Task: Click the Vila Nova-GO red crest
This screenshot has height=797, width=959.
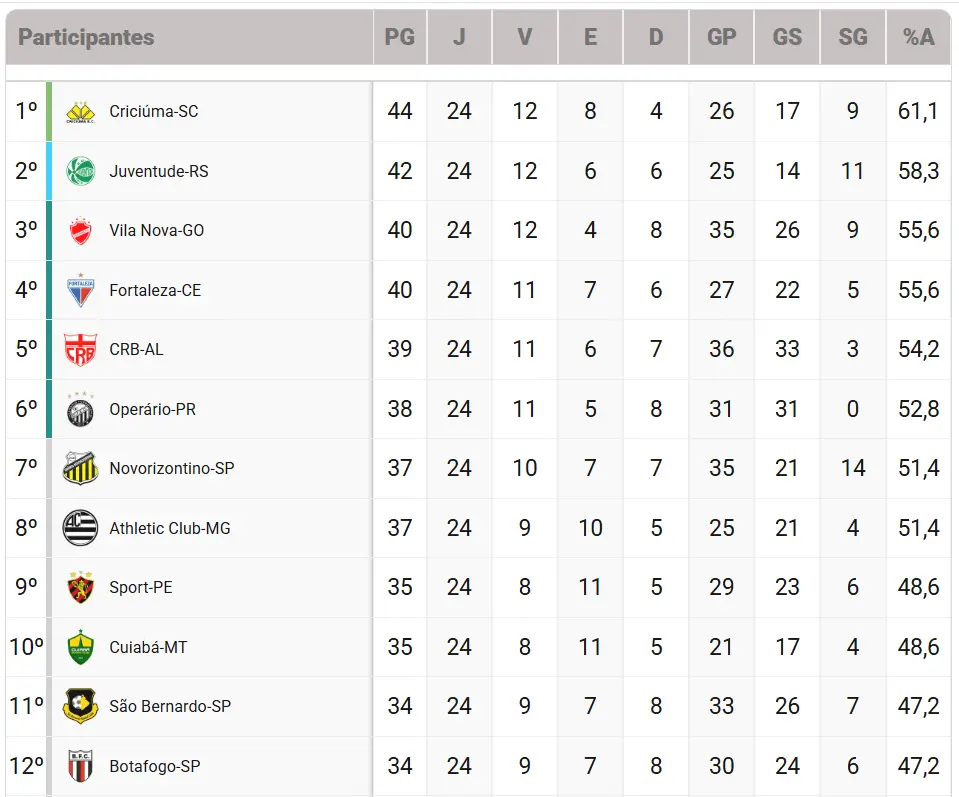Action: tap(80, 231)
